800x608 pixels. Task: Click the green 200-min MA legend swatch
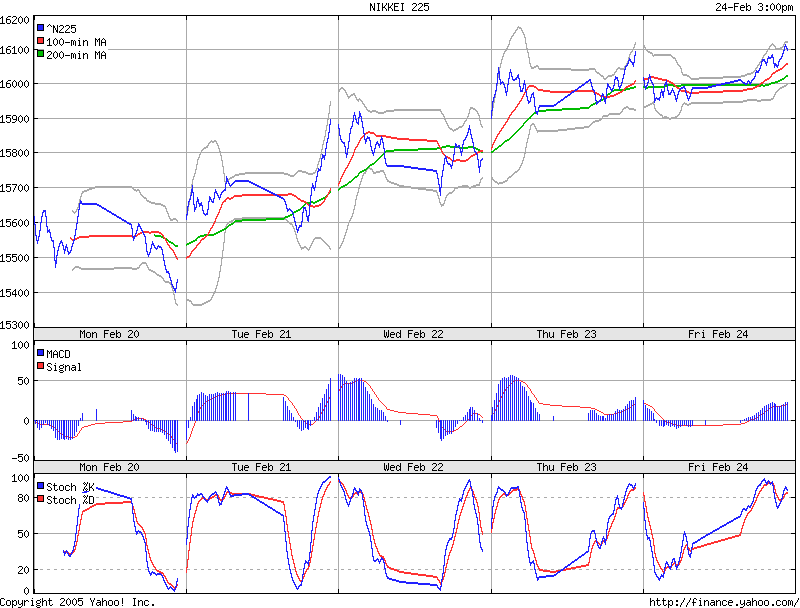tap(40, 54)
